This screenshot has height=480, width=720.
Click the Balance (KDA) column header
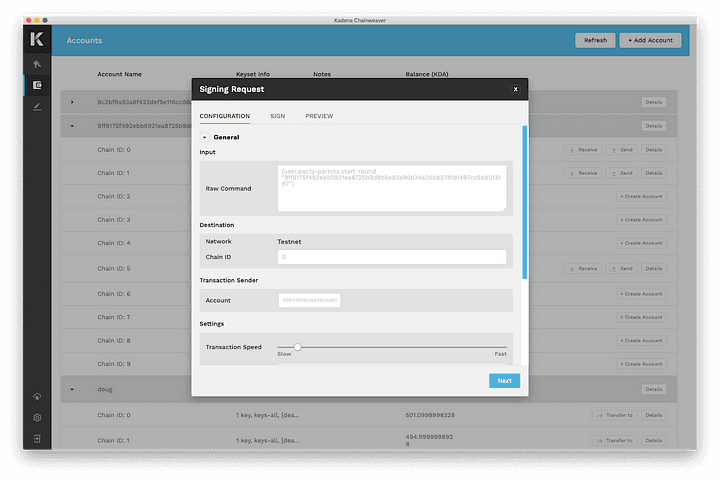pos(427,74)
